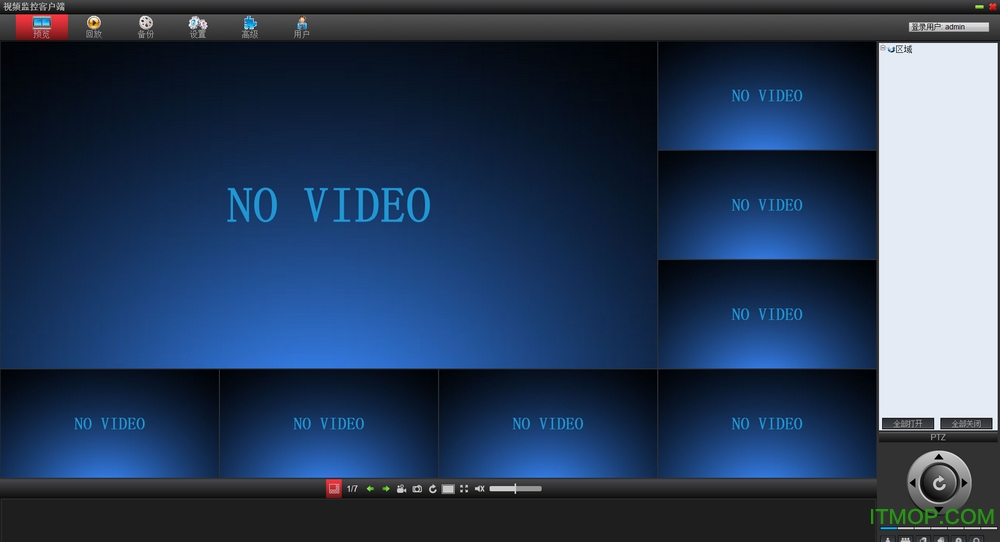Enter full screen with the expand icon
Image resolution: width=1000 pixels, height=542 pixels.
pyautogui.click(x=464, y=489)
